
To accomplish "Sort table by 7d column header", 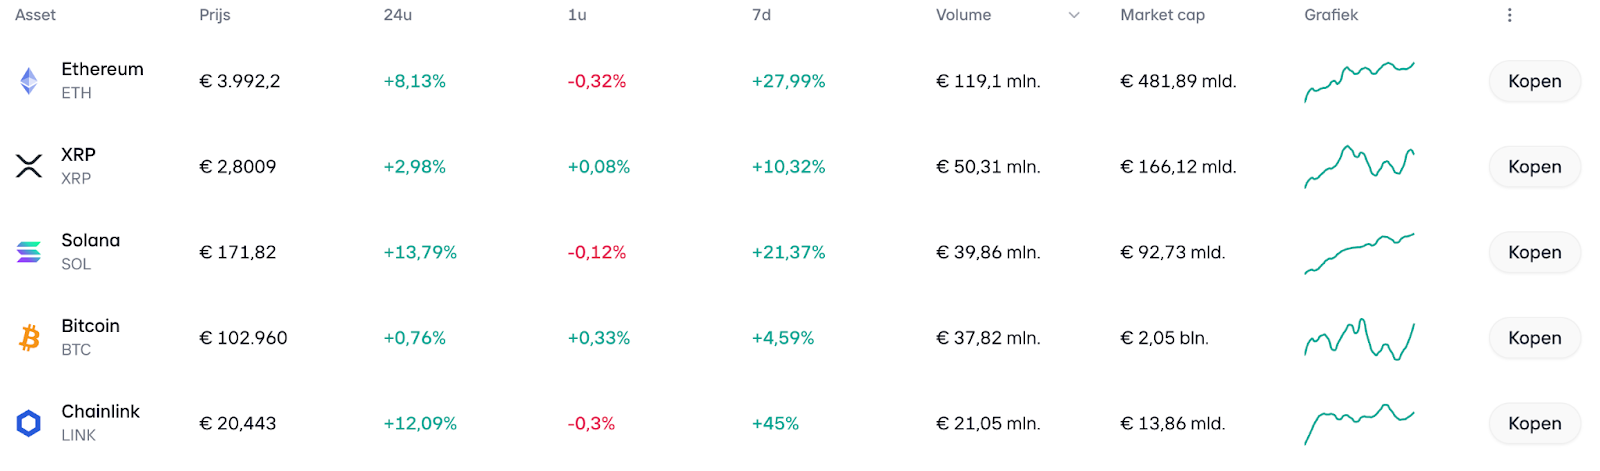I will pos(761,15).
